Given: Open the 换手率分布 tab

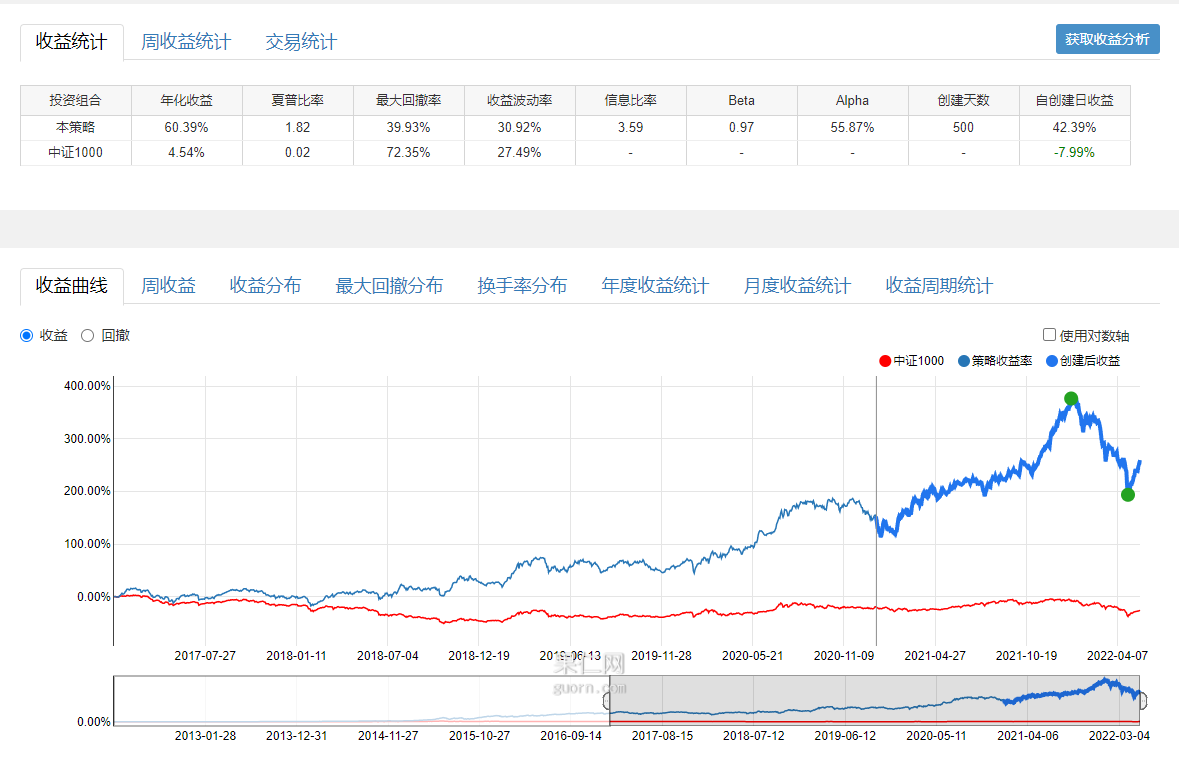Looking at the screenshot, I should coord(522,286).
